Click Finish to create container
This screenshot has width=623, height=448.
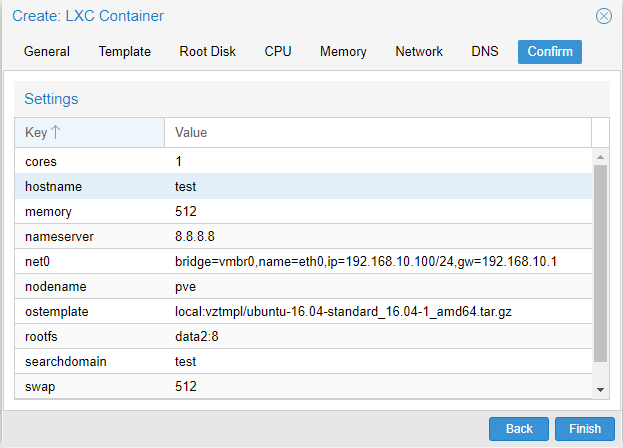click(x=585, y=429)
